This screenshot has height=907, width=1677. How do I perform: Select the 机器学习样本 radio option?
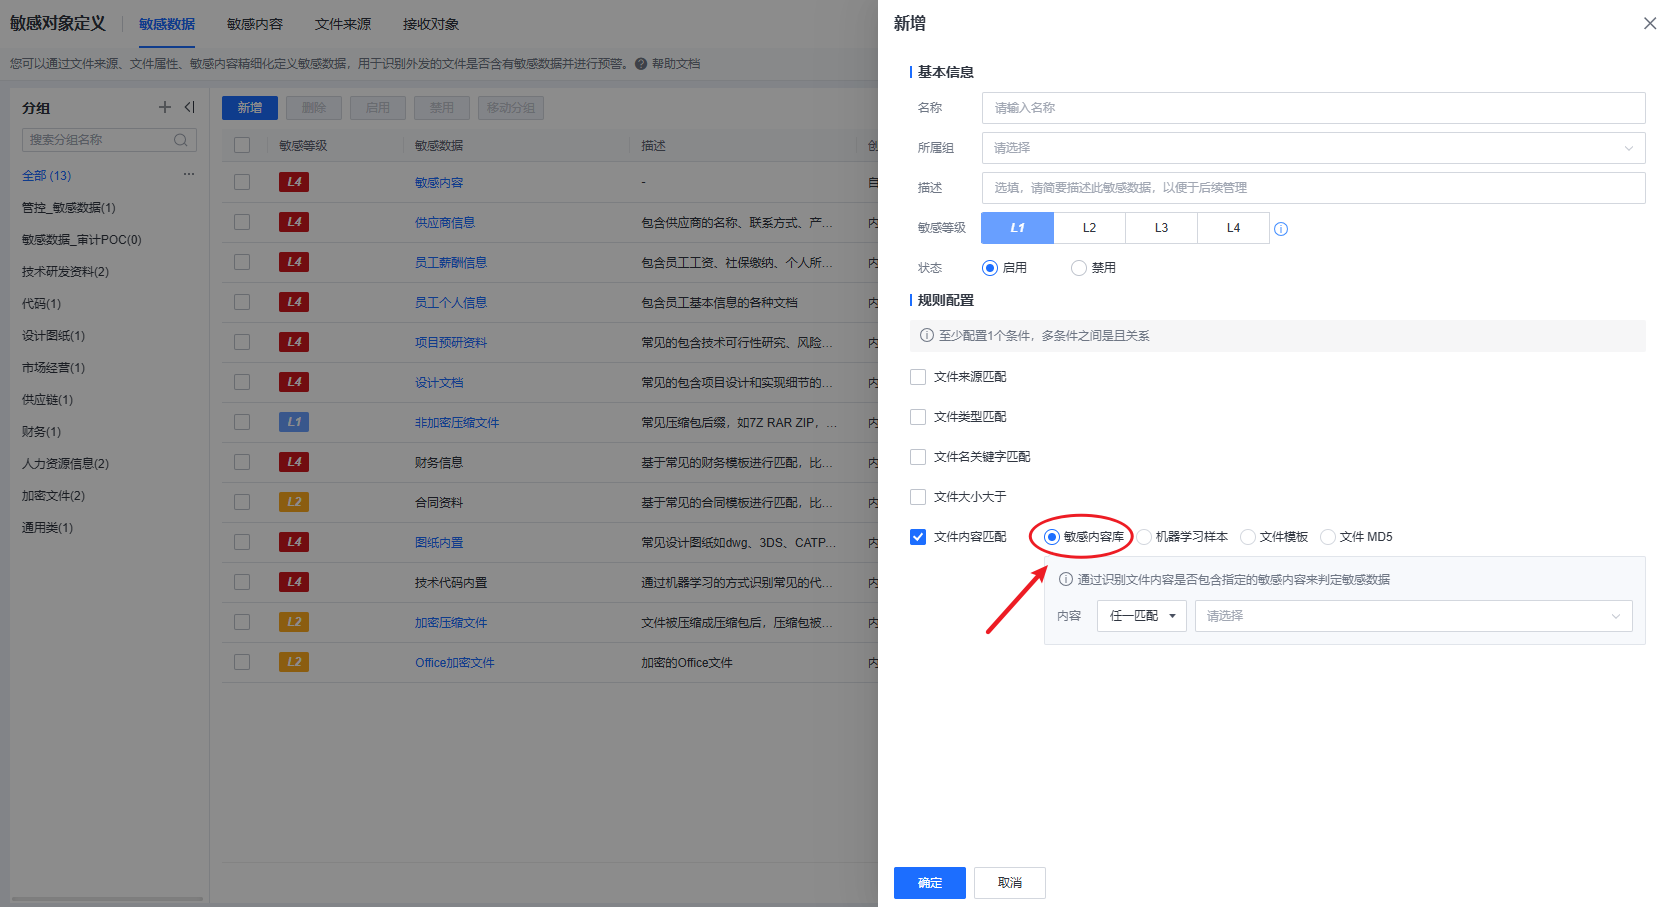coord(1145,537)
